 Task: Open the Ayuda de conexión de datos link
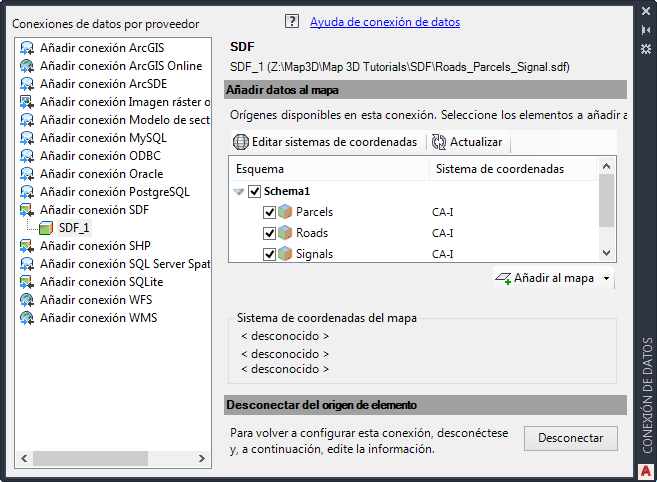pos(385,21)
